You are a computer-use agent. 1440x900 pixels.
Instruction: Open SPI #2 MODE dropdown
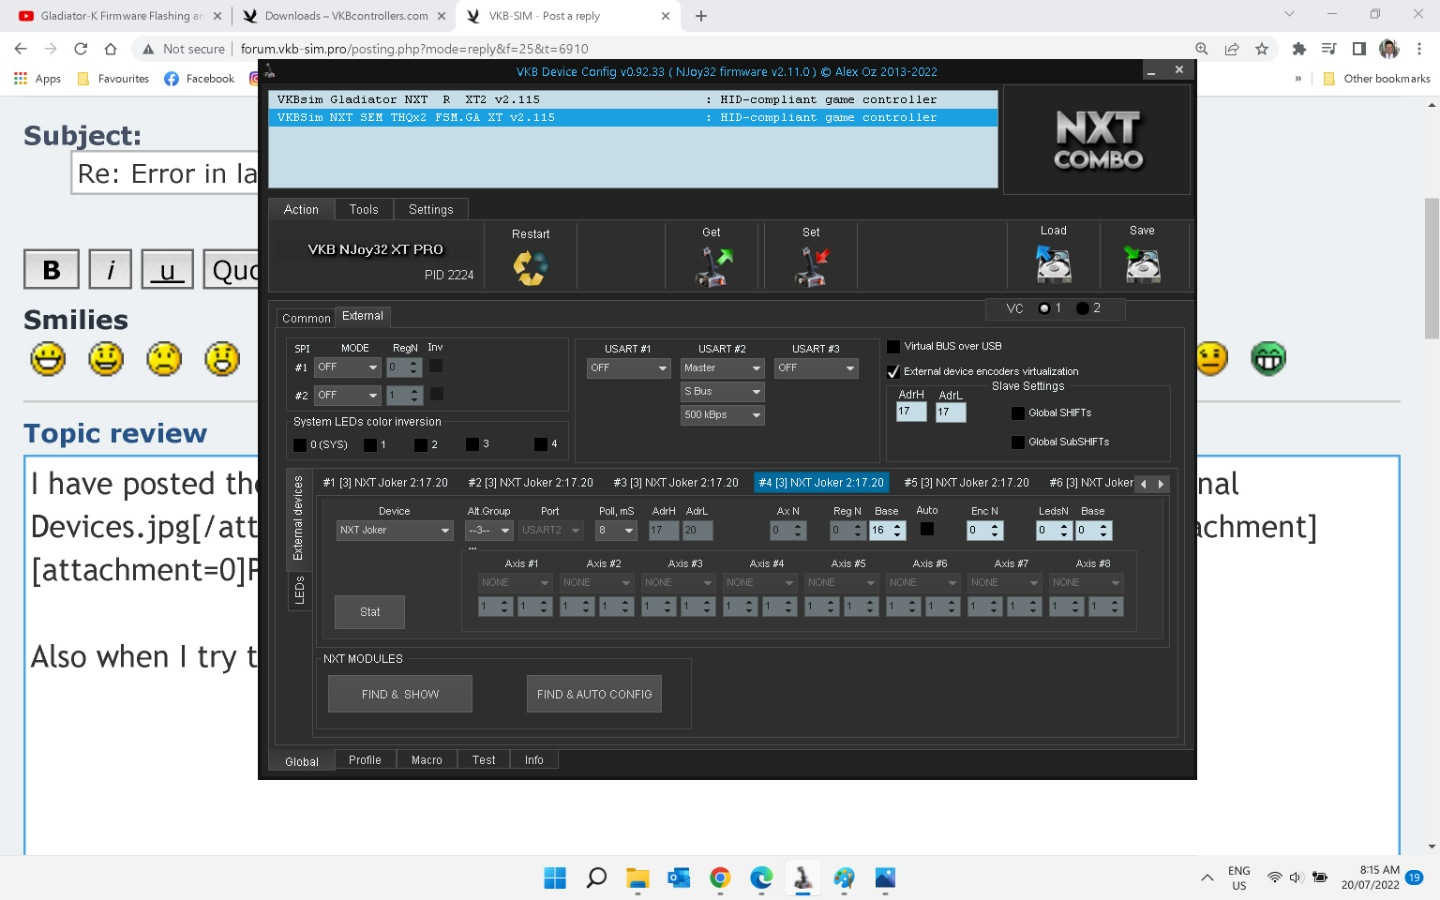pos(348,396)
